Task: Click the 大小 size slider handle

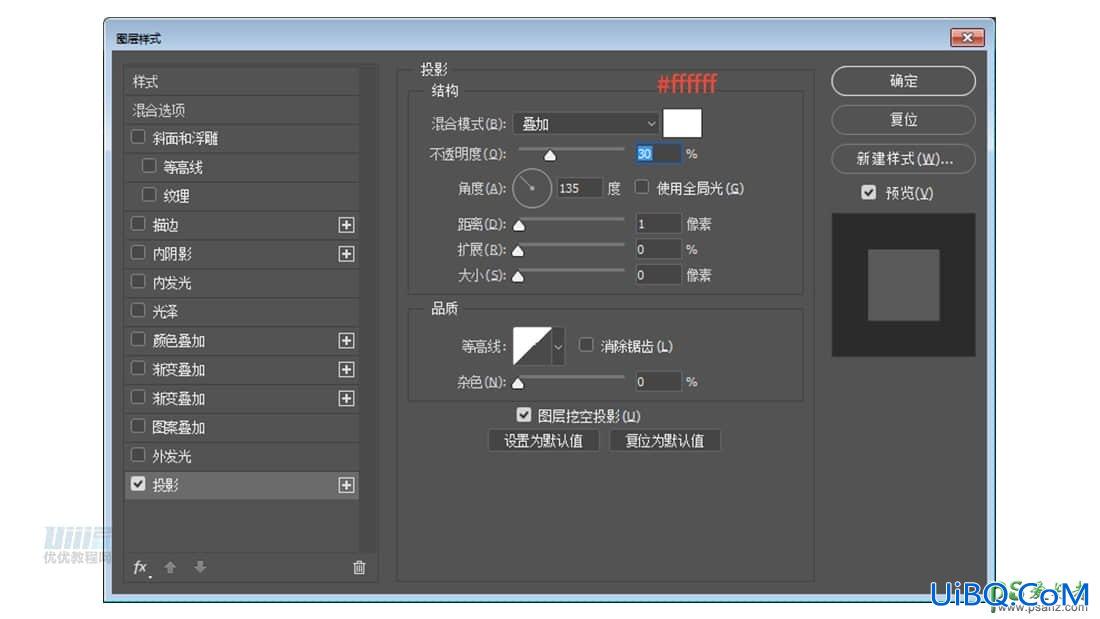Action: coord(518,277)
